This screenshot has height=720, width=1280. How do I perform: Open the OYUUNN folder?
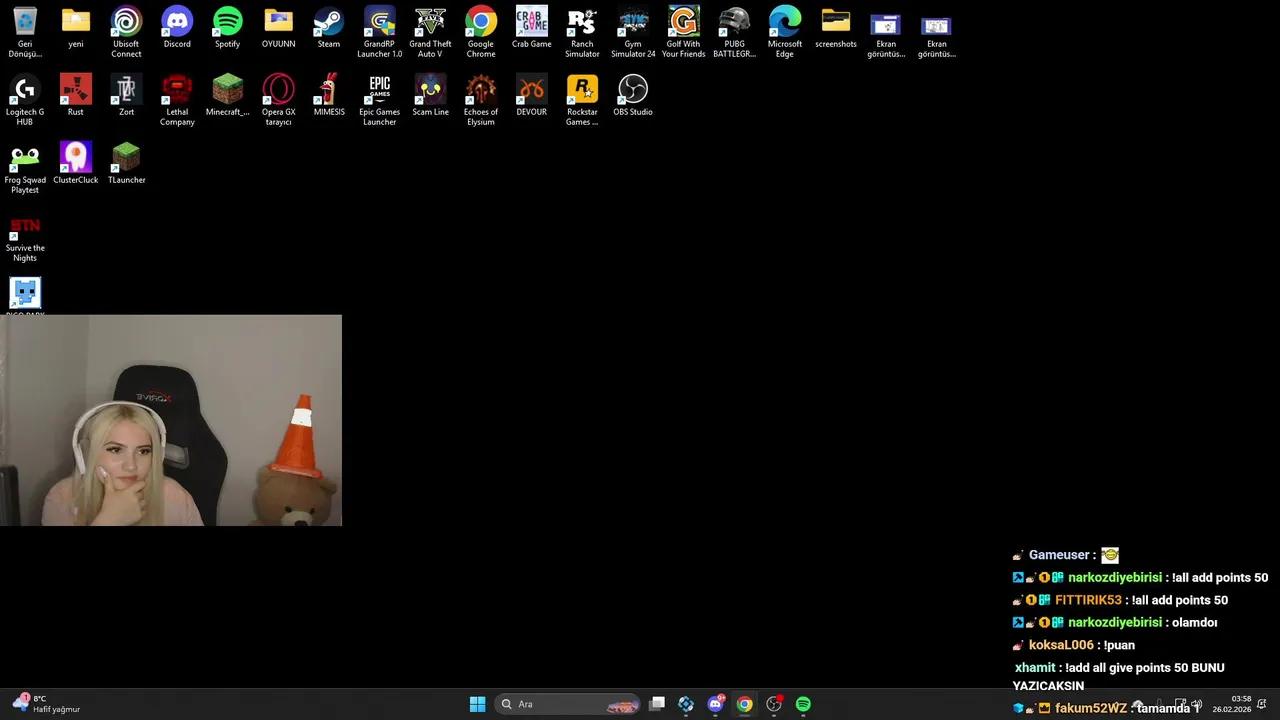coord(278,28)
